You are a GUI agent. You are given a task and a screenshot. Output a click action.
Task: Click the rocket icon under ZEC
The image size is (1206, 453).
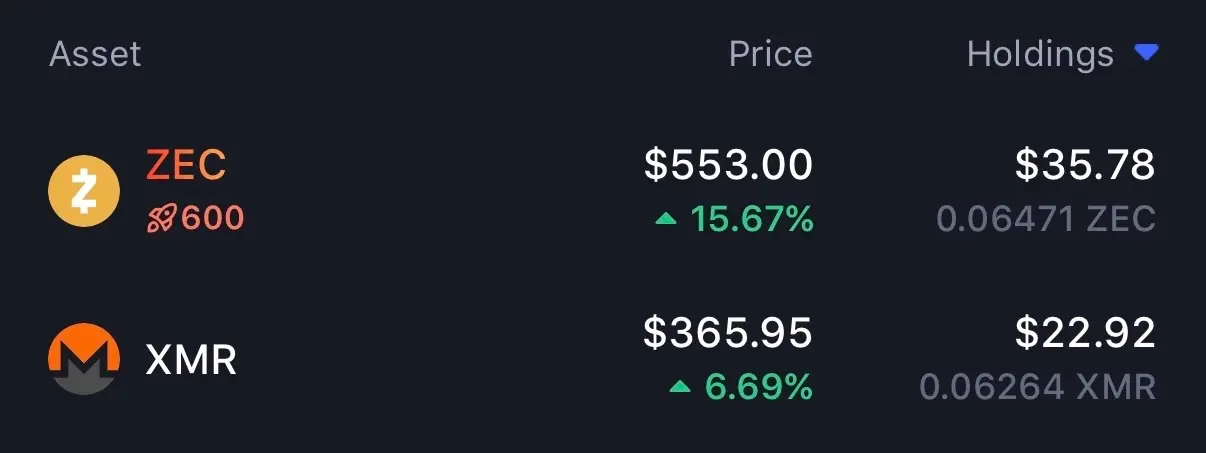(162, 218)
